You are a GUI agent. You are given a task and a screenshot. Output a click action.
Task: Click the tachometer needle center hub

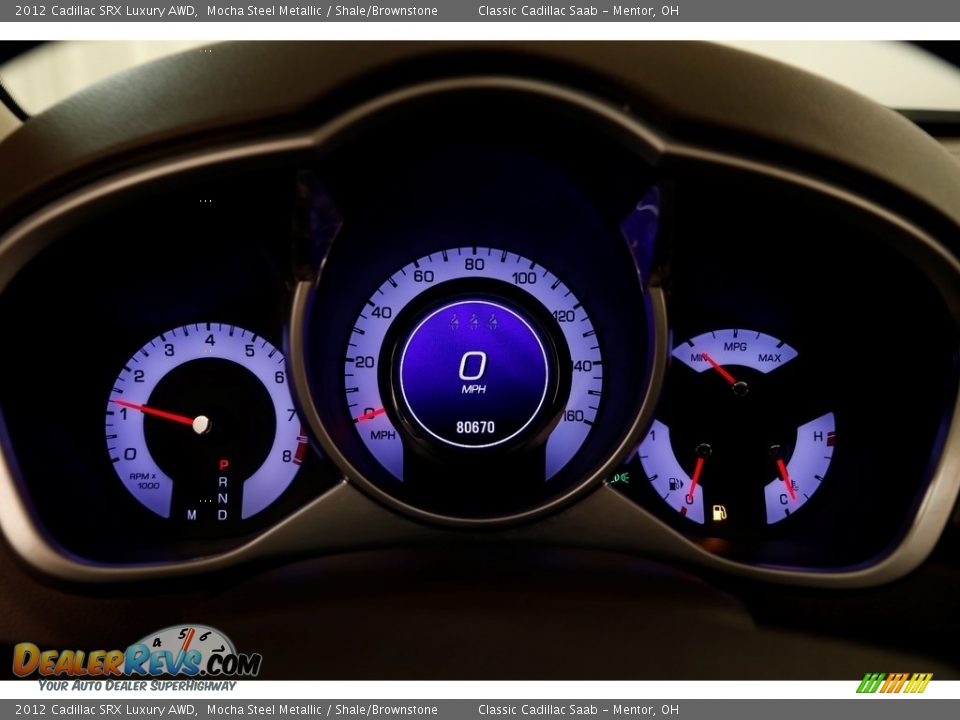(x=201, y=424)
